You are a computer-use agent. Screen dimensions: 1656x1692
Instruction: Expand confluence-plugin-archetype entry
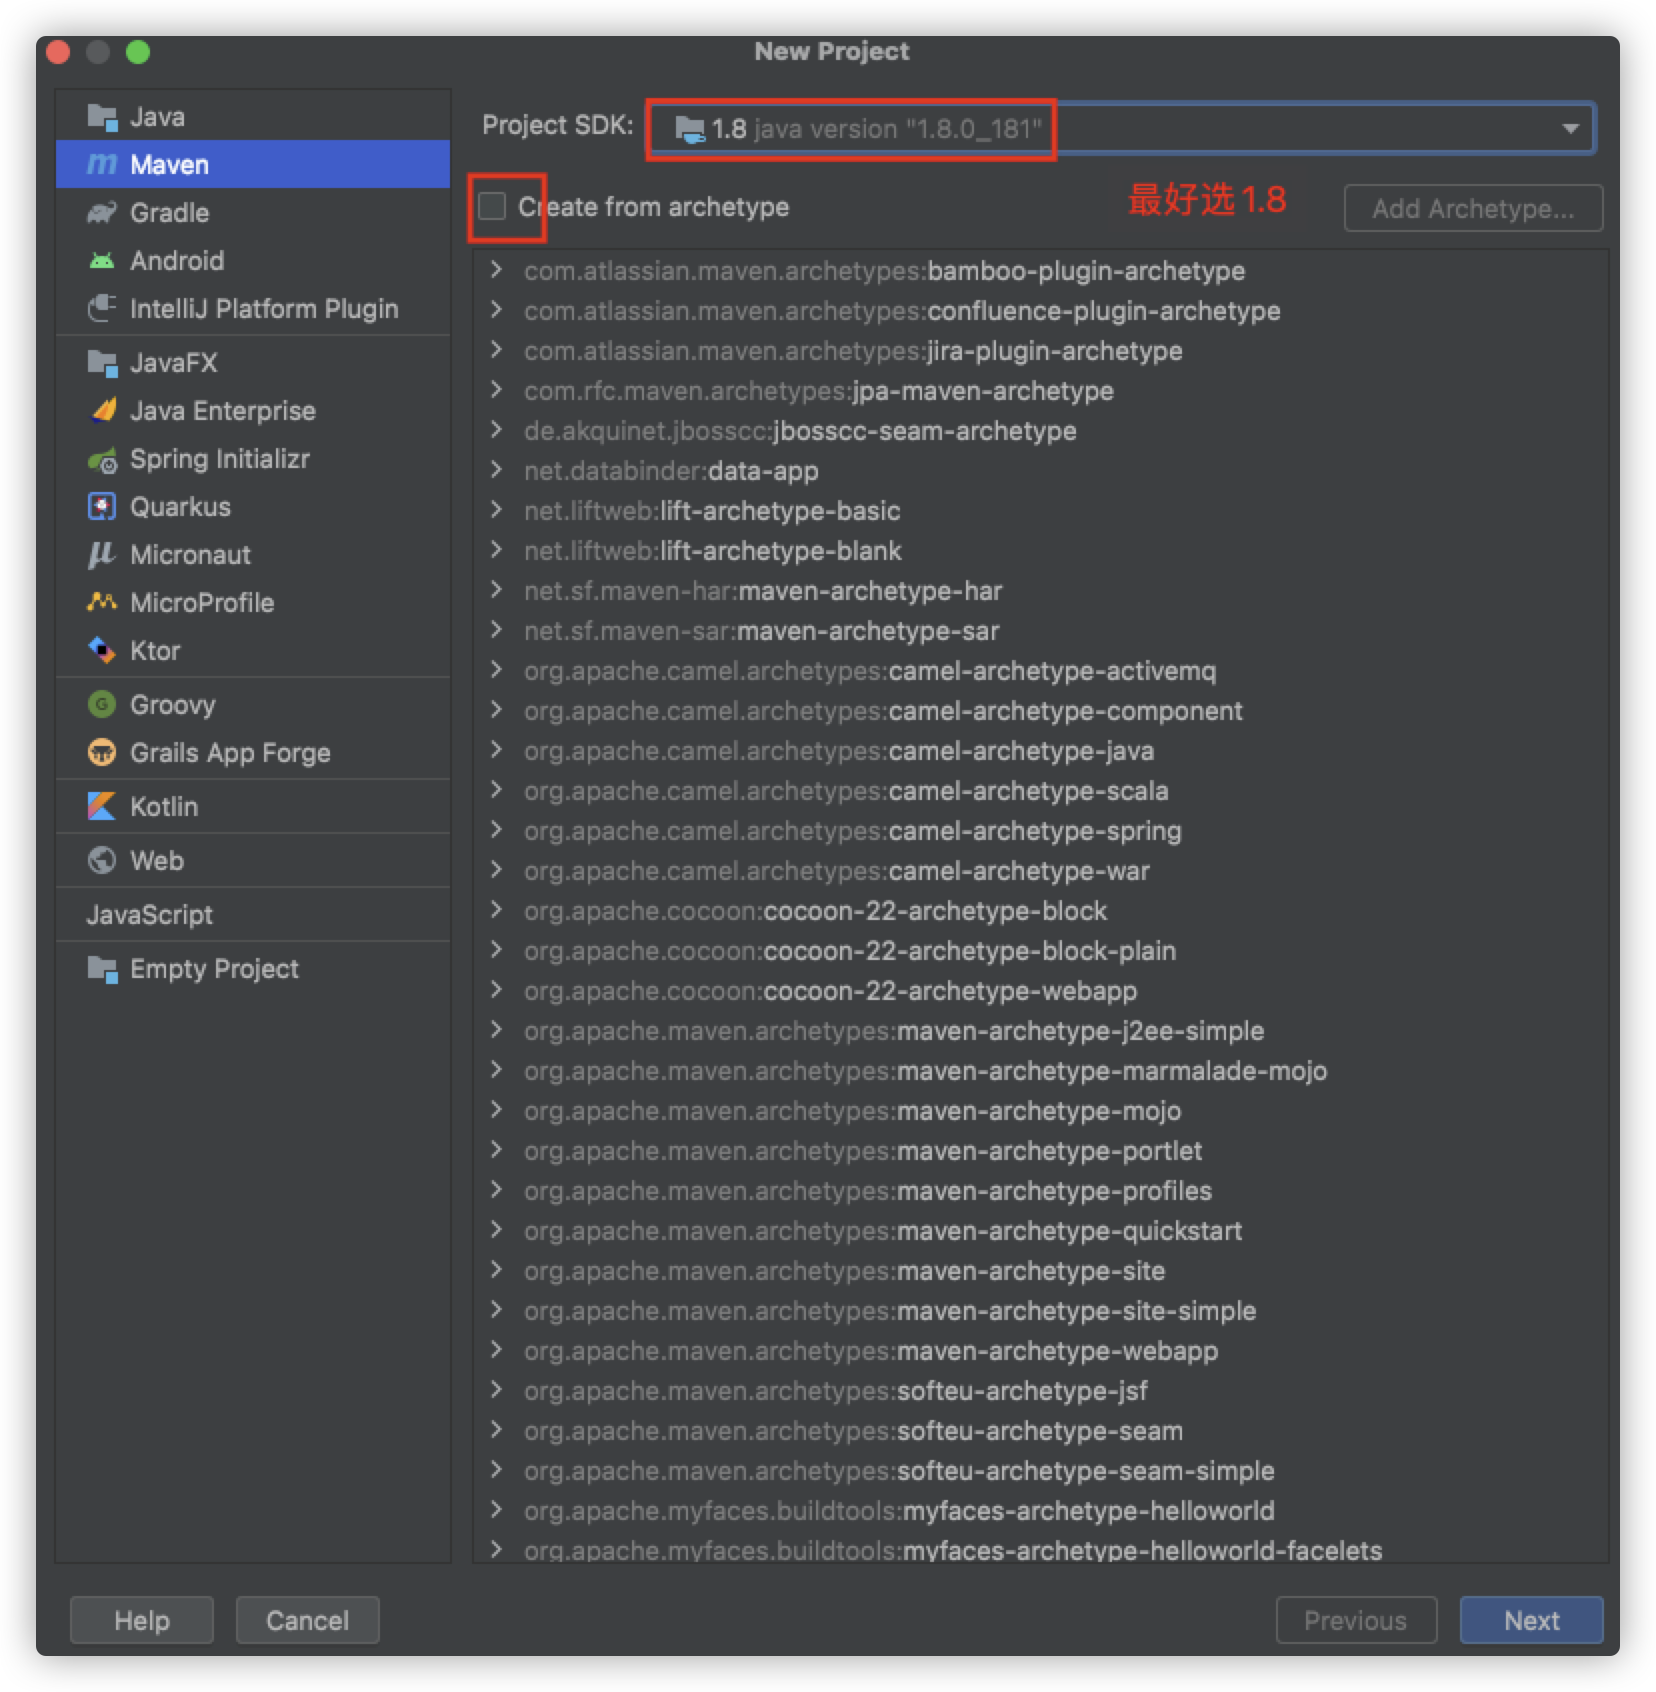click(496, 310)
